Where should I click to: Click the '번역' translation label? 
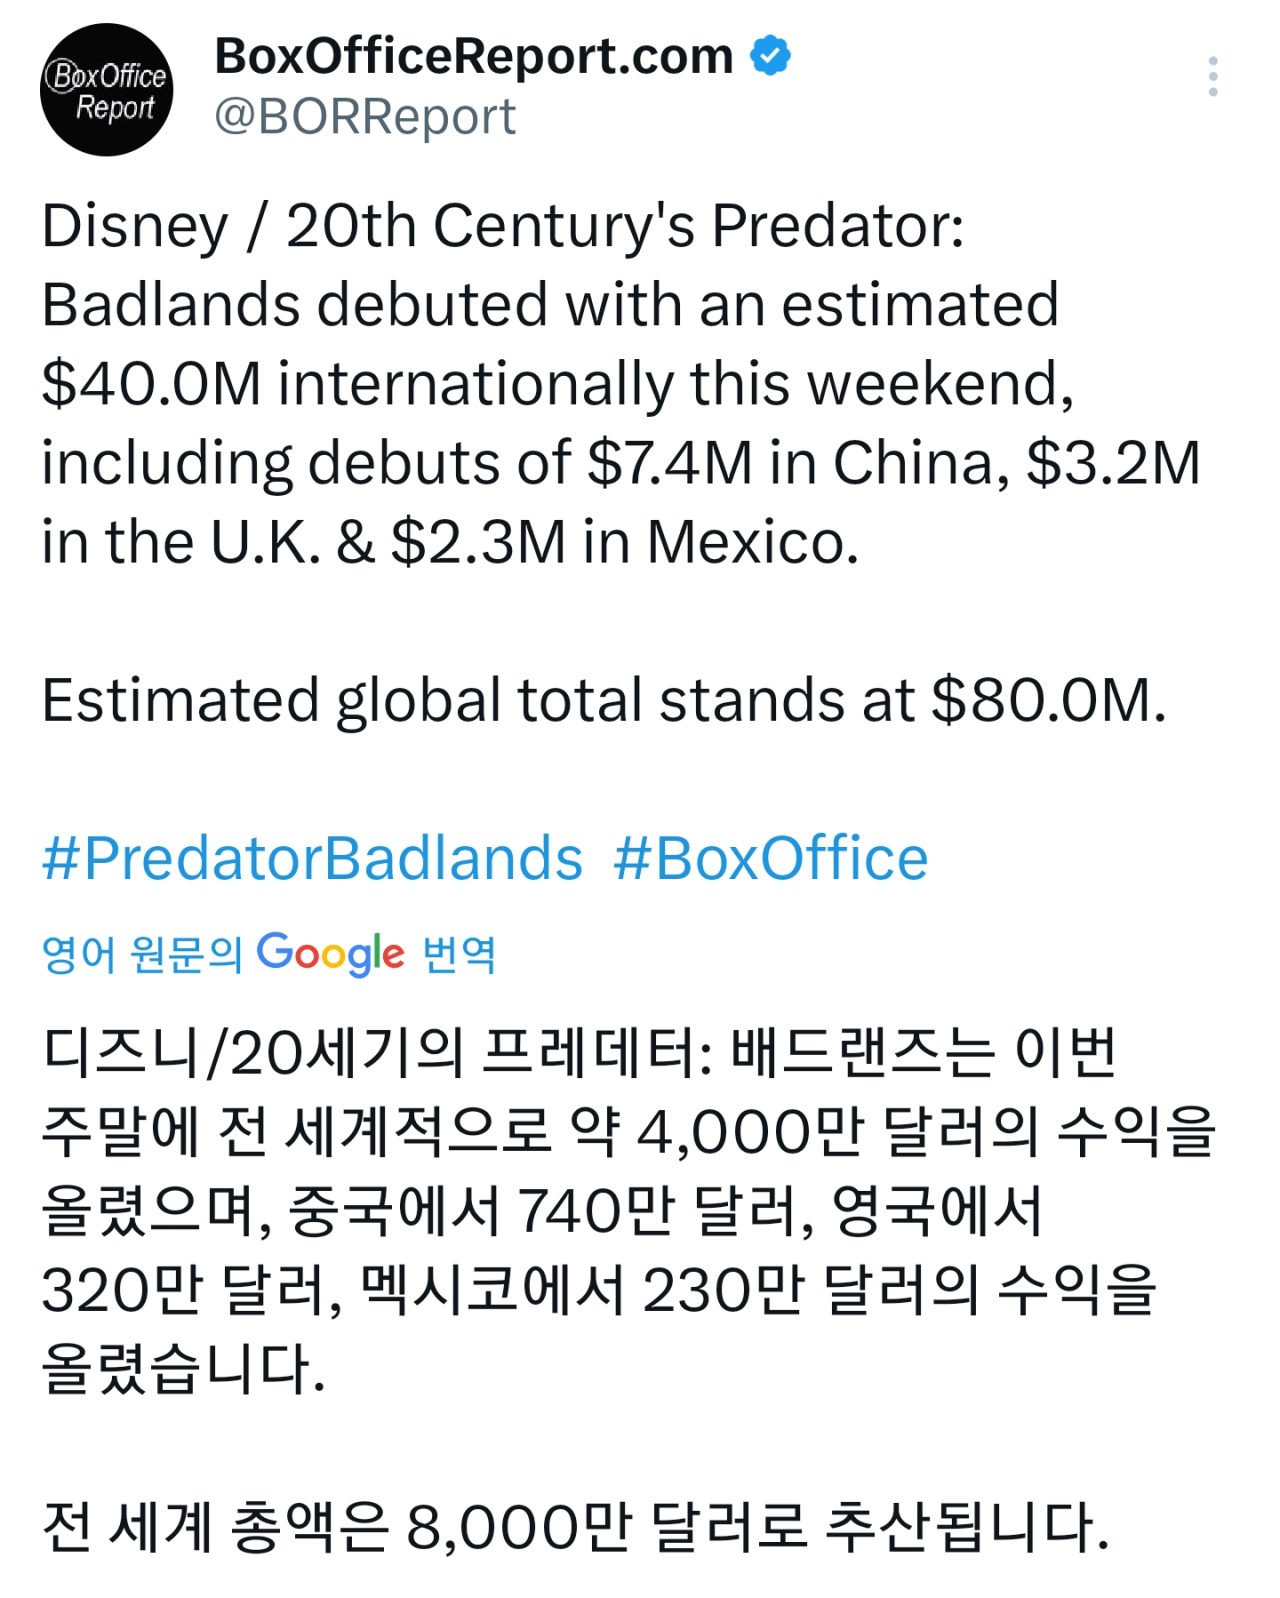pyautogui.click(x=459, y=954)
